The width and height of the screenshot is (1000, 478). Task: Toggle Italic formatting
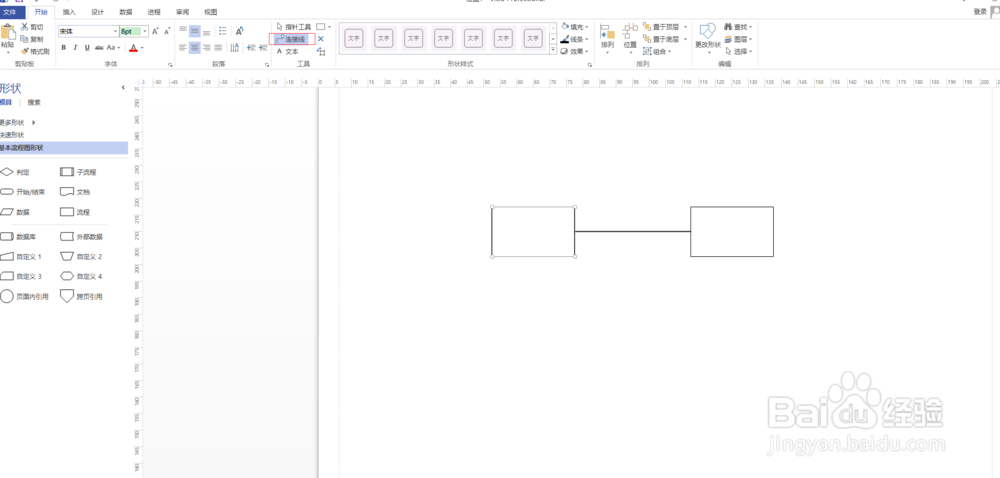pos(75,48)
